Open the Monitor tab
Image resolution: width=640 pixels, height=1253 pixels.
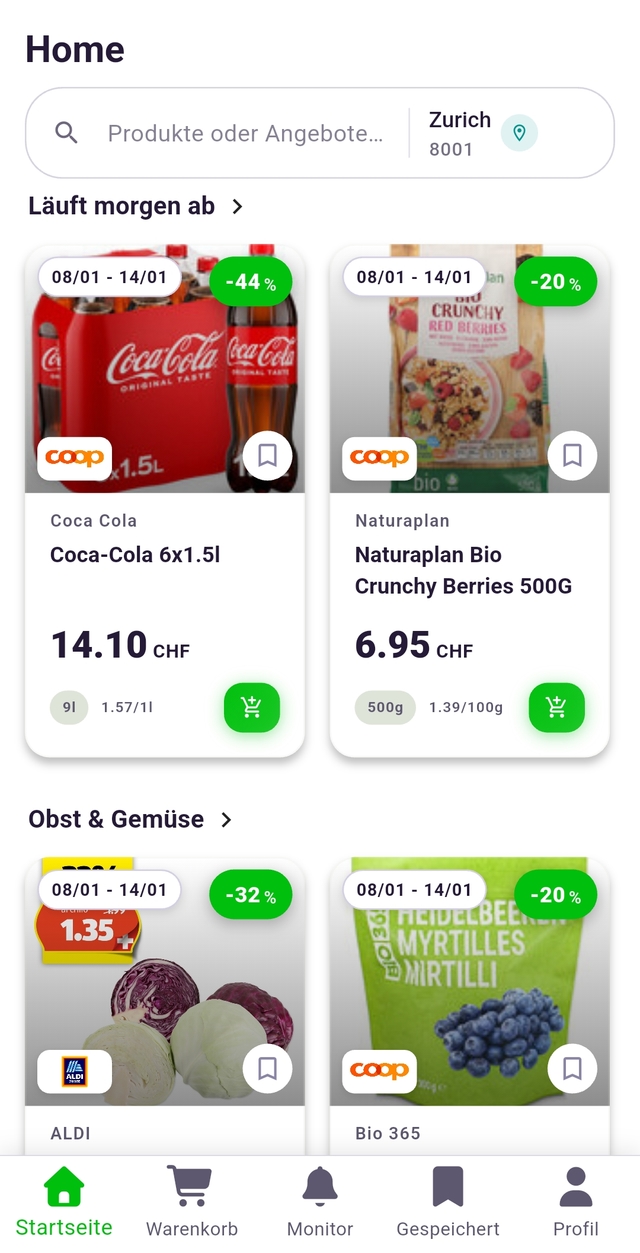[x=320, y=1203]
